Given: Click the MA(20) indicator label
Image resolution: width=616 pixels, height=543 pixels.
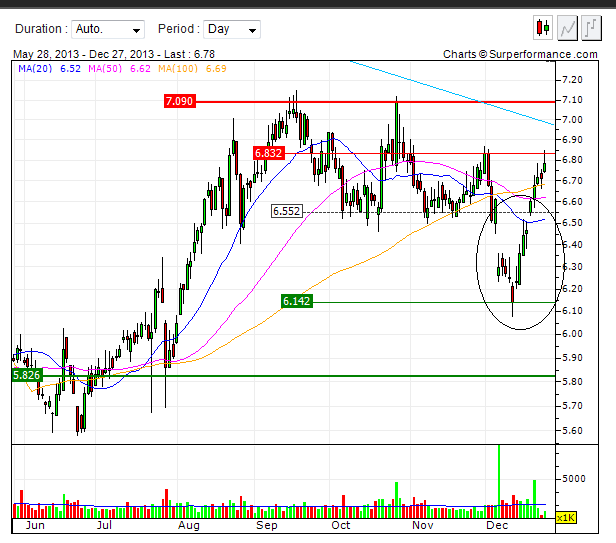Looking at the screenshot, I should point(35,69).
